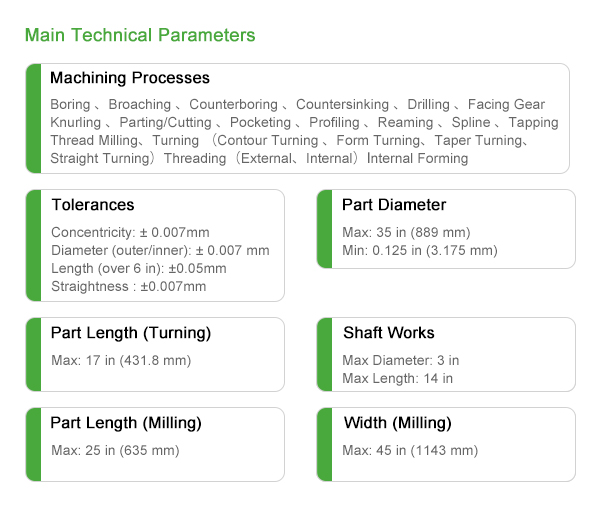Select the Max Diameter 3 in line
The width and height of the screenshot is (600, 509).
pos(401,360)
